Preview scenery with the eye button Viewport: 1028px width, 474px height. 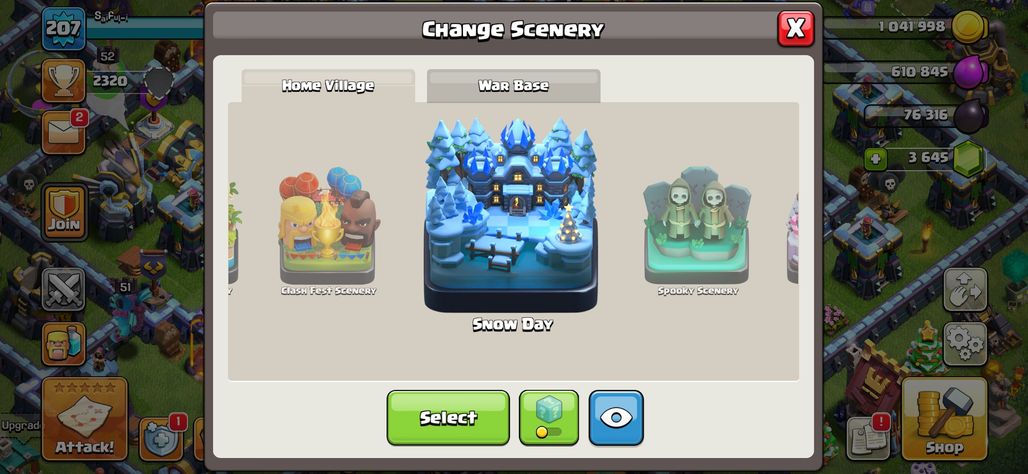(x=616, y=418)
